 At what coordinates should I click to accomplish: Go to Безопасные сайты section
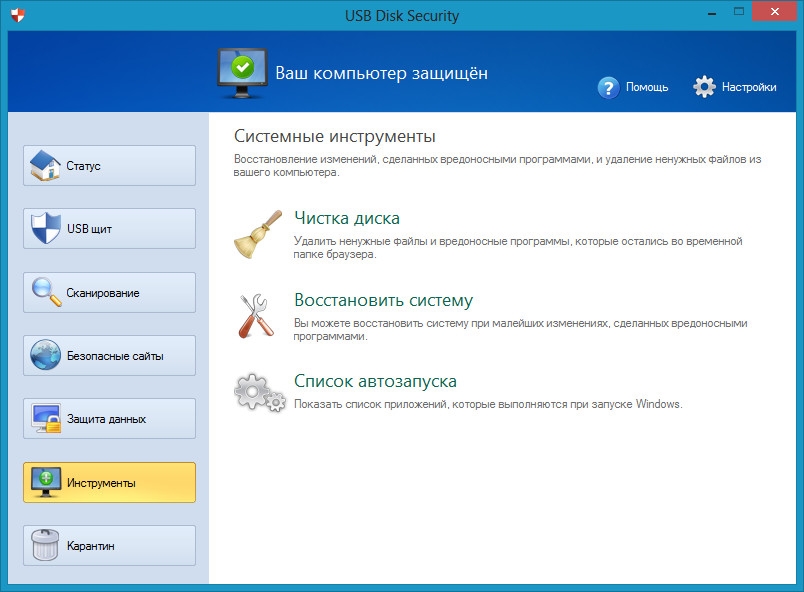[109, 355]
